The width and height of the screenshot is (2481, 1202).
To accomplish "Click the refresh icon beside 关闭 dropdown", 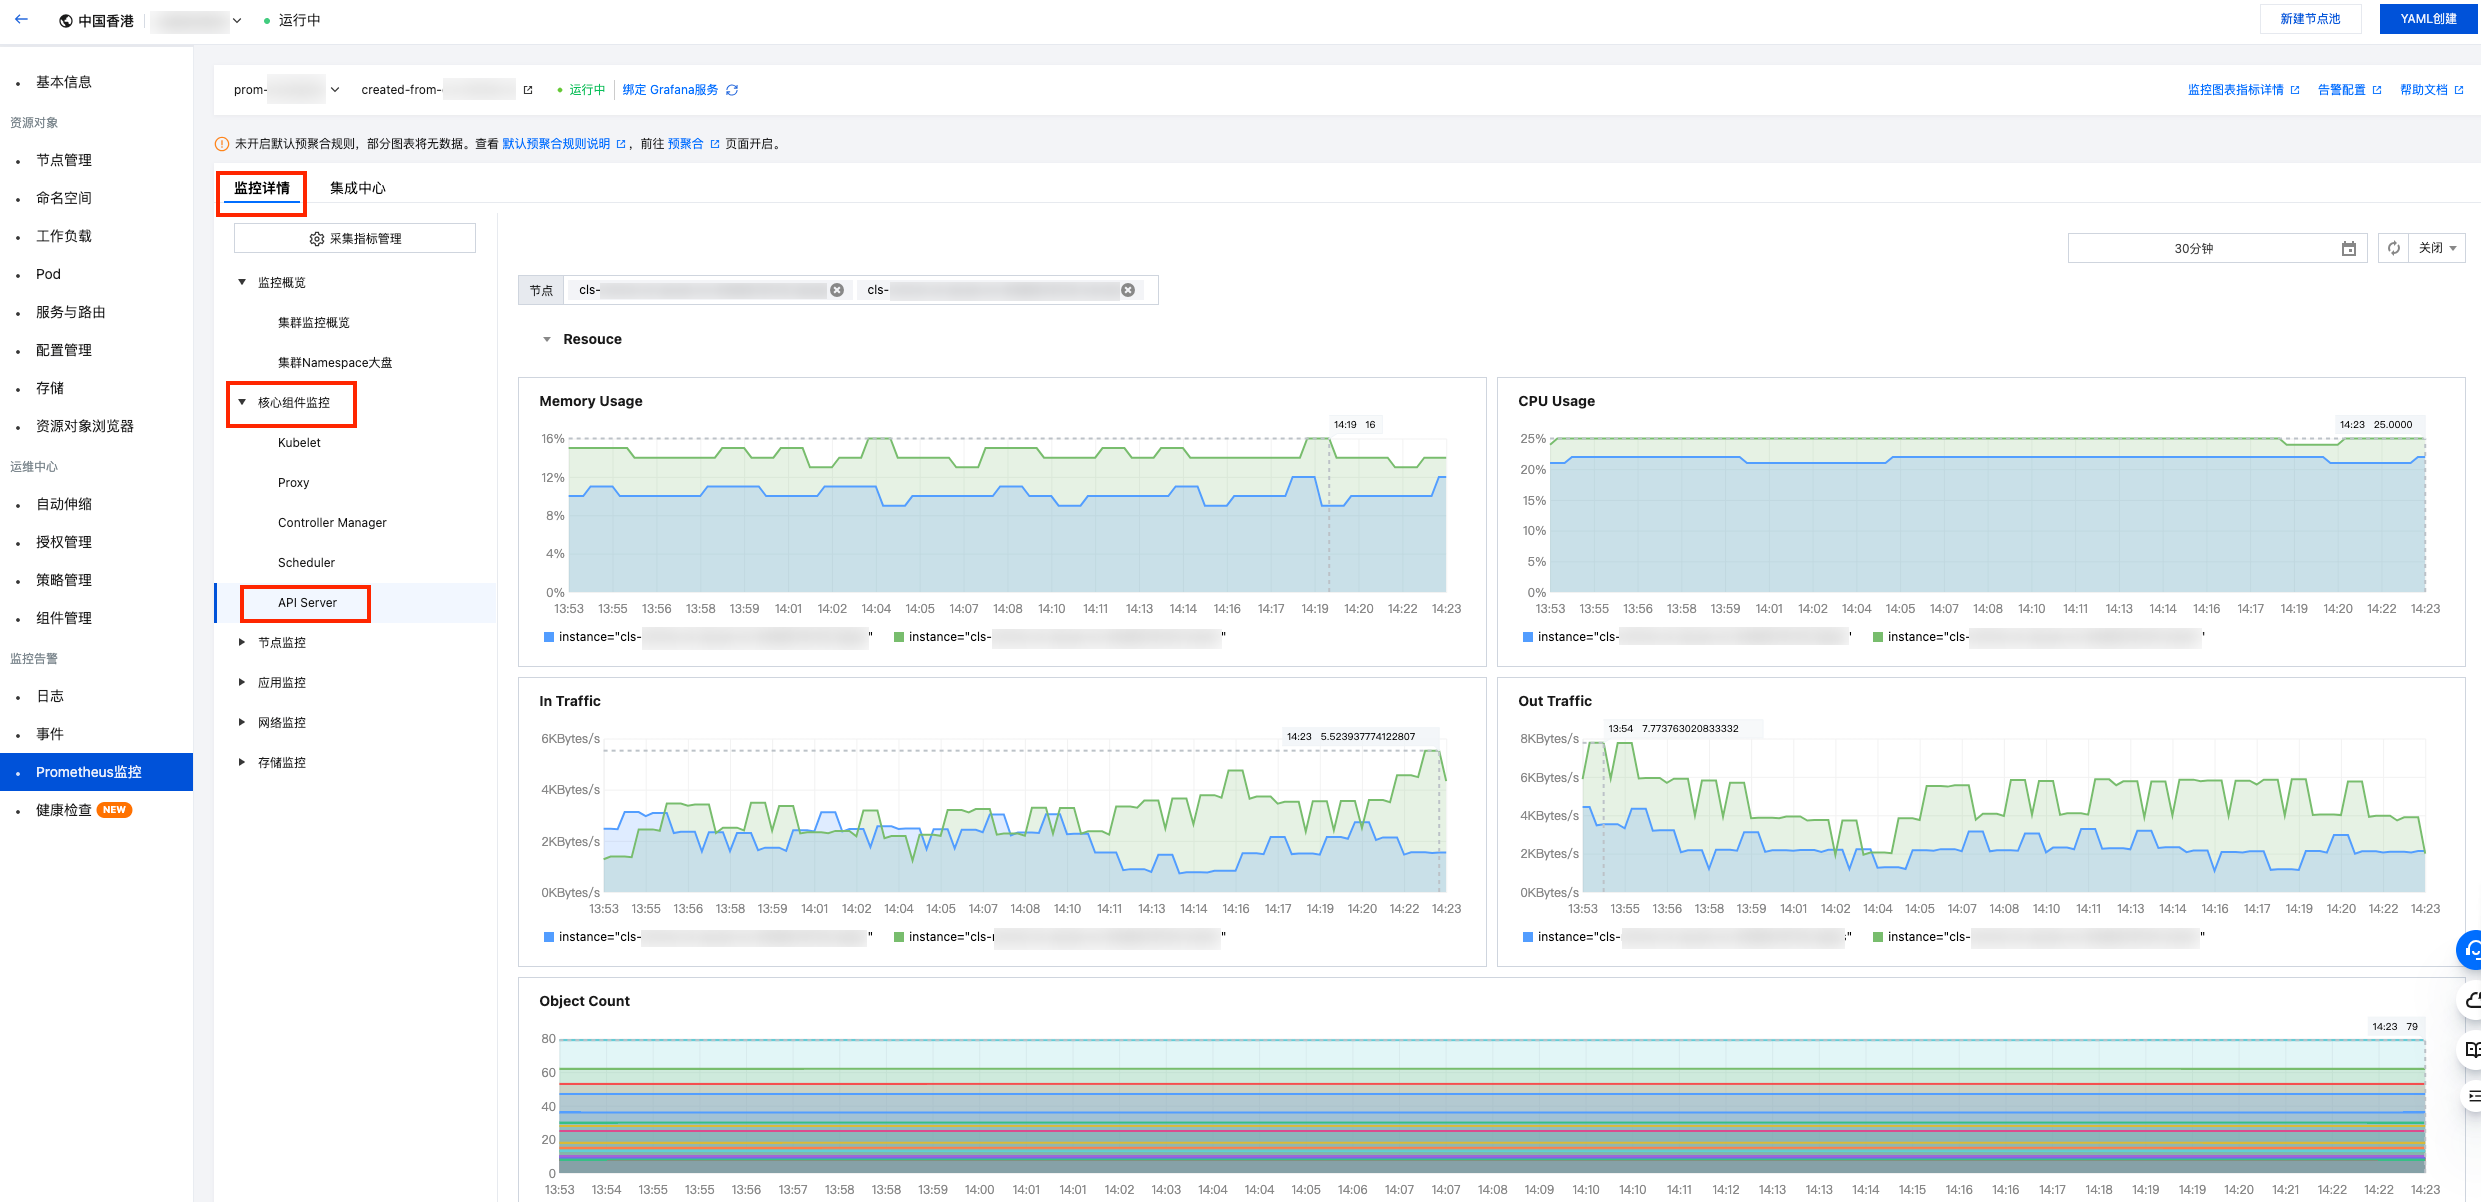I will point(2394,248).
